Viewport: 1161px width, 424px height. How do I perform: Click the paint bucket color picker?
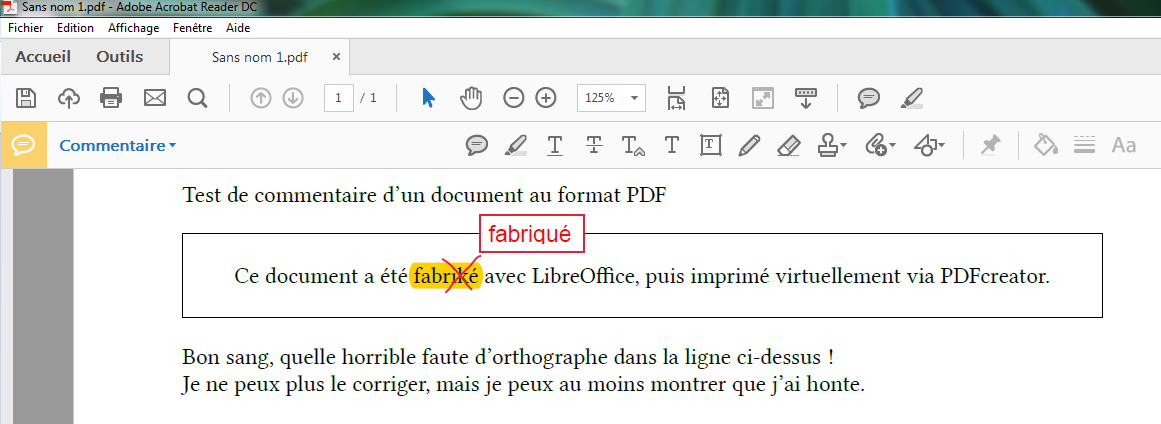click(x=1045, y=145)
